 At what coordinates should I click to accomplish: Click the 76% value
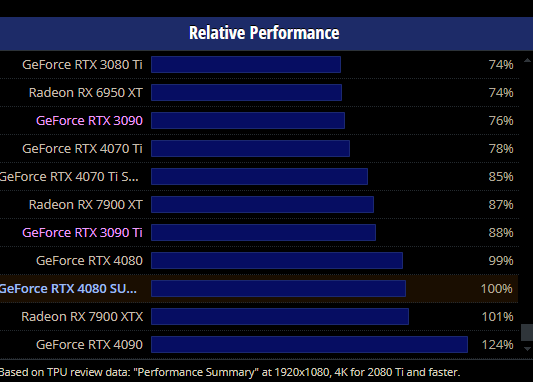pos(501,121)
